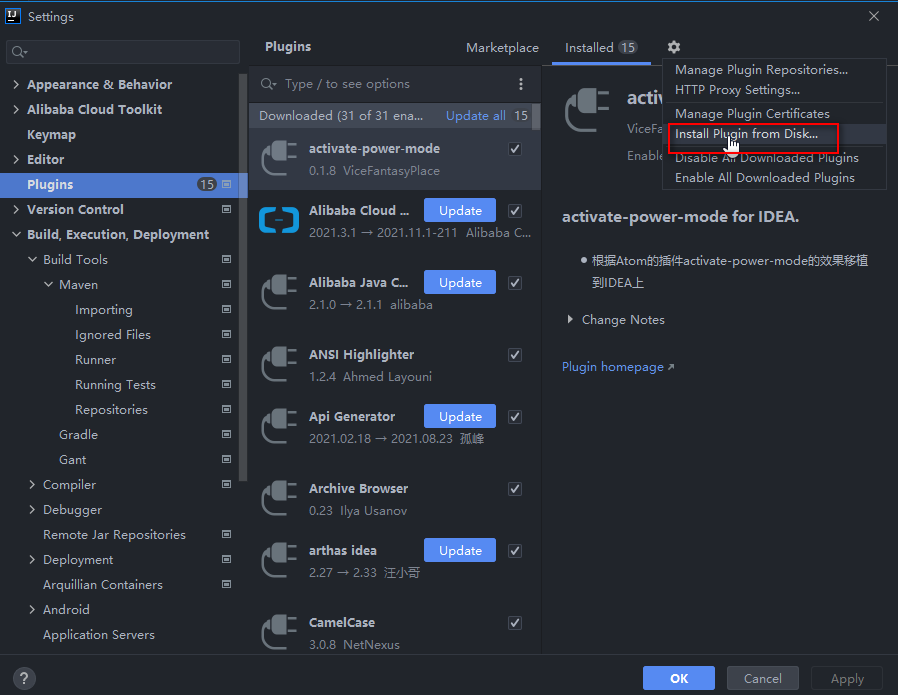Disable the activate-power-mode plugin checkbox
Screen dimensions: 898x695
(x=515, y=149)
